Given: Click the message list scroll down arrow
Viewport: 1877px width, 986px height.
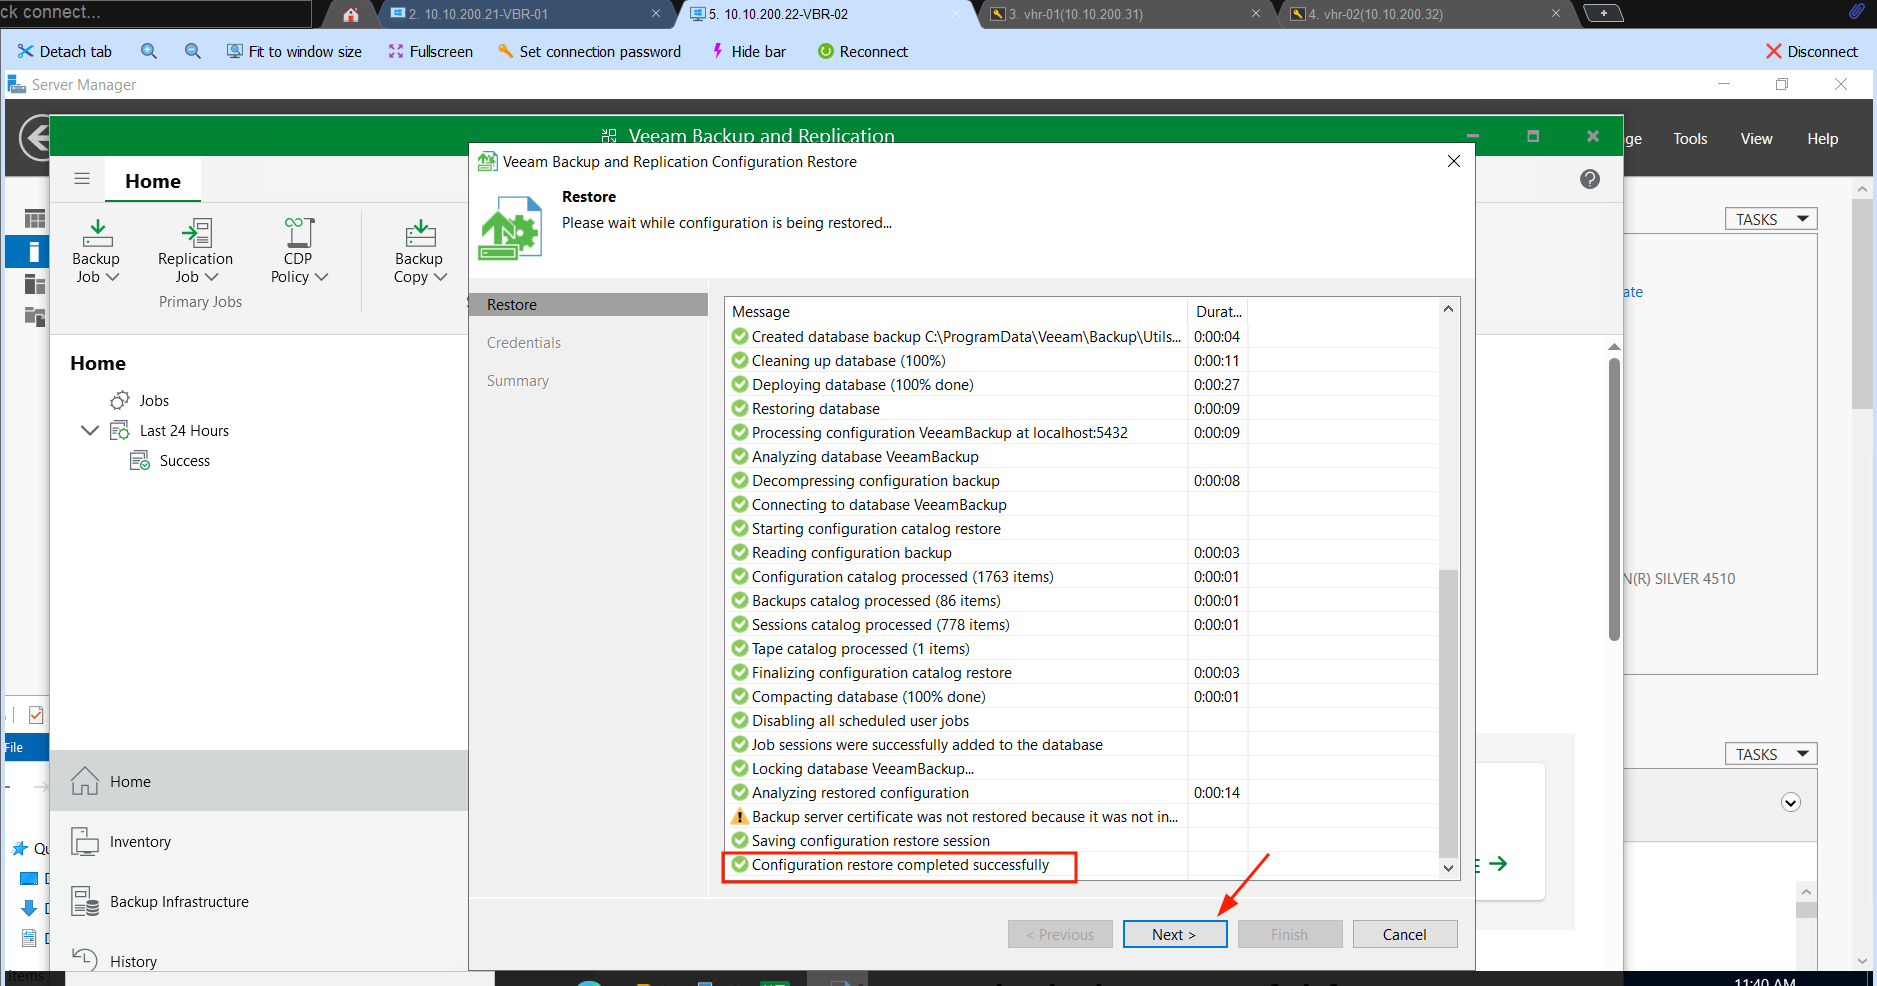Looking at the screenshot, I should click(1448, 868).
